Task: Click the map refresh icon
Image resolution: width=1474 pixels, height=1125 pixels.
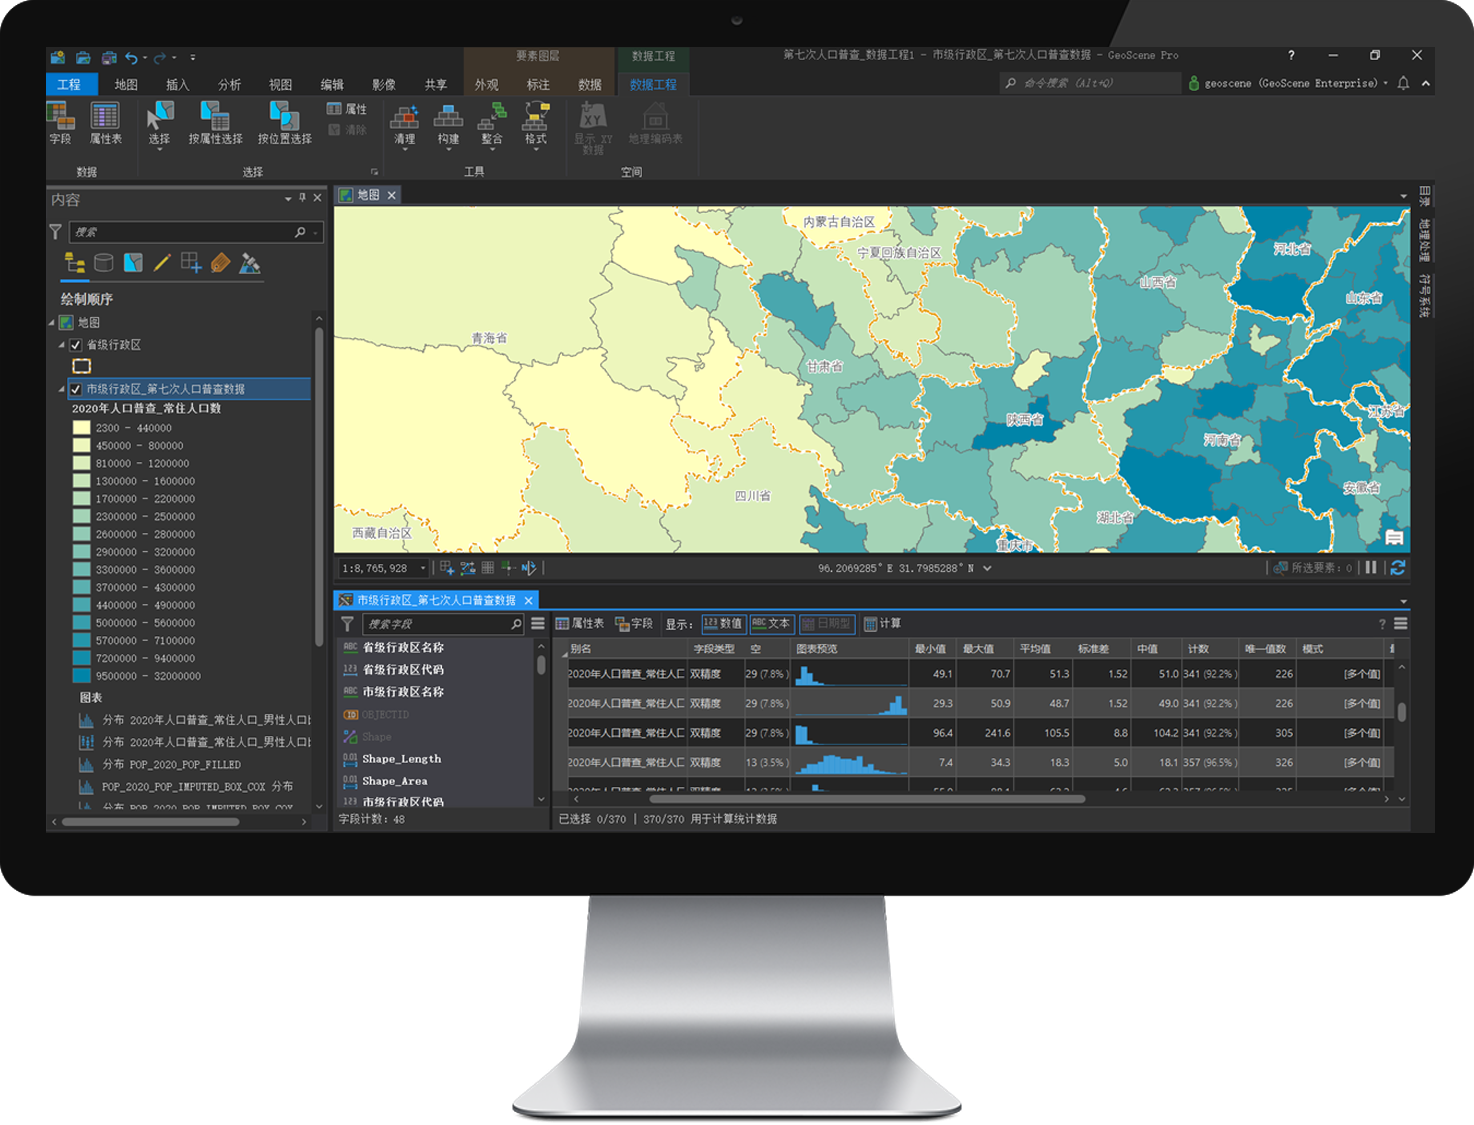Action: click(x=1397, y=567)
